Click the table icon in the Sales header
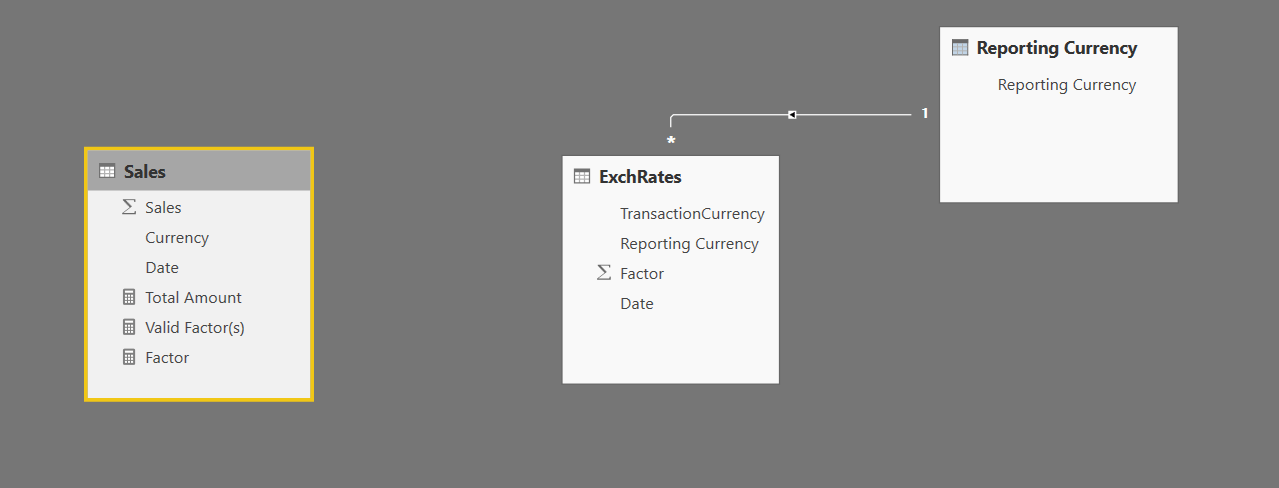This screenshot has width=1279, height=488. point(107,172)
